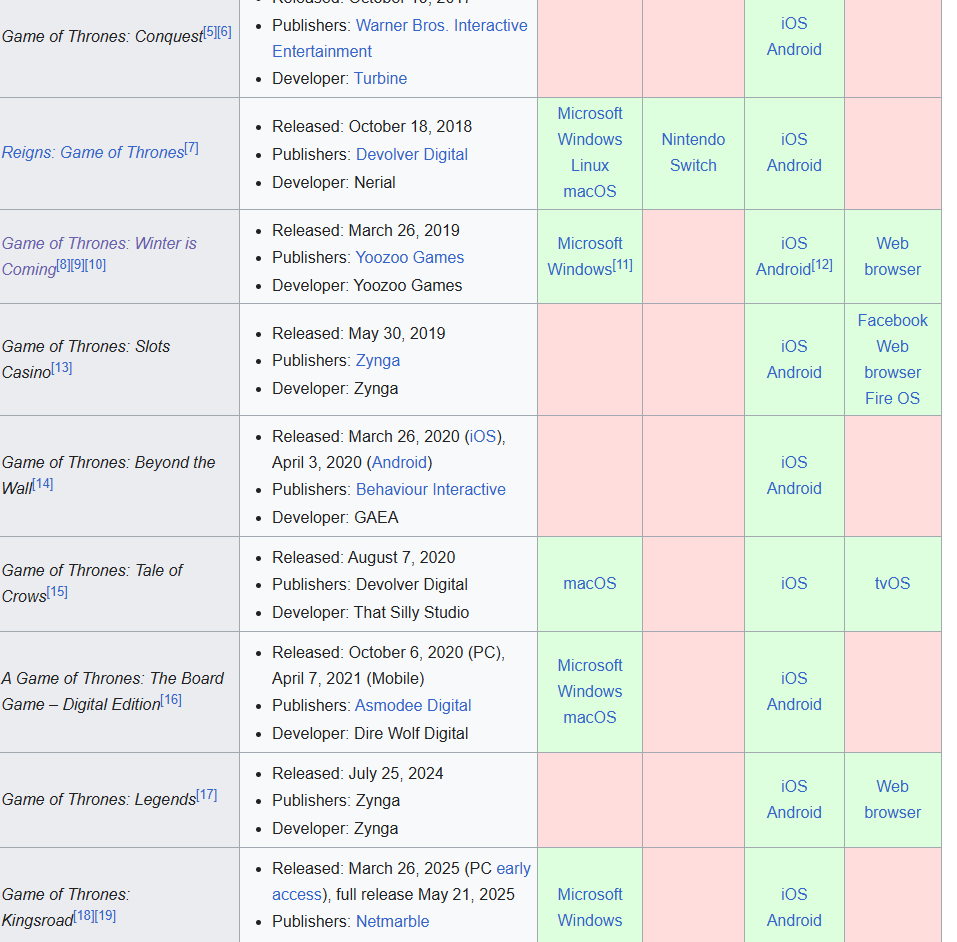Image resolution: width=957 pixels, height=942 pixels.
Task: Open citation [18] after Kingsroad
Action: pos(84,916)
